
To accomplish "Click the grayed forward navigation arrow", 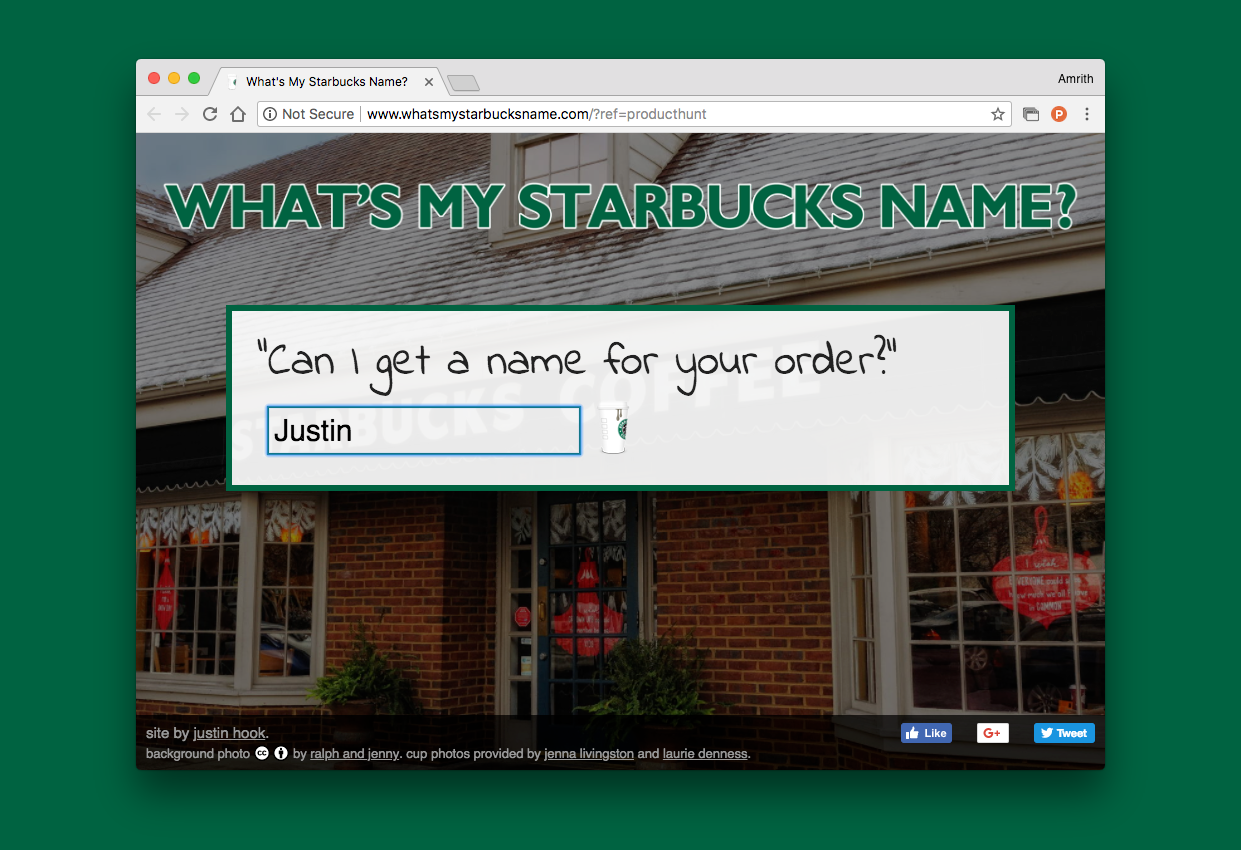I will click(181, 114).
